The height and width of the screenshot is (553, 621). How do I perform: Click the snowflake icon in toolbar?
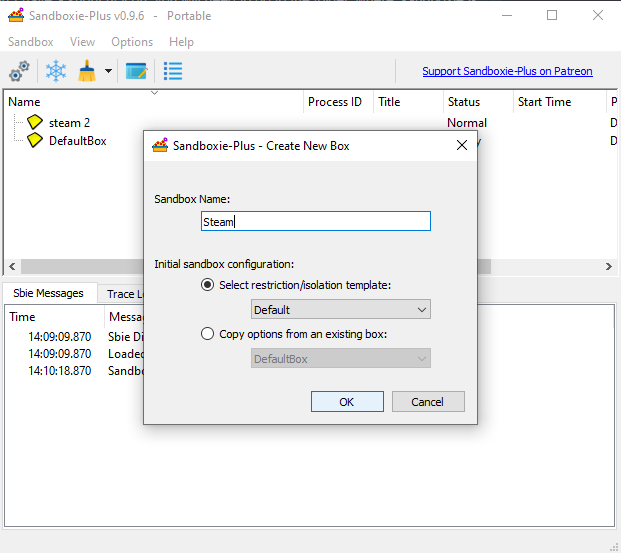(55, 71)
